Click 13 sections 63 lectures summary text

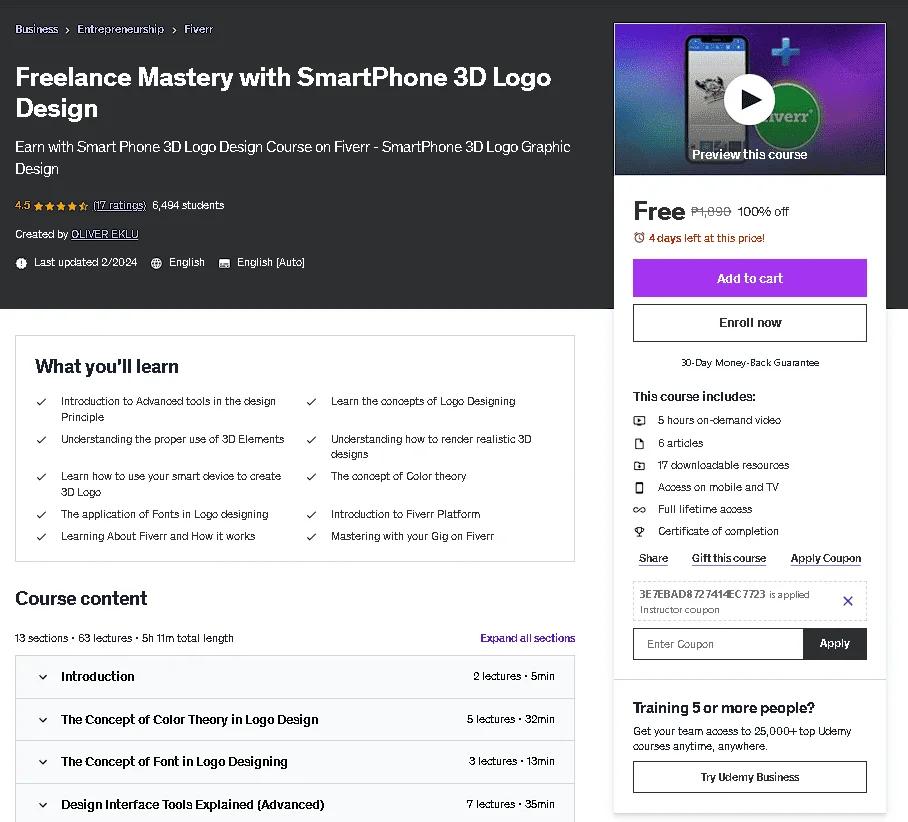(124, 638)
